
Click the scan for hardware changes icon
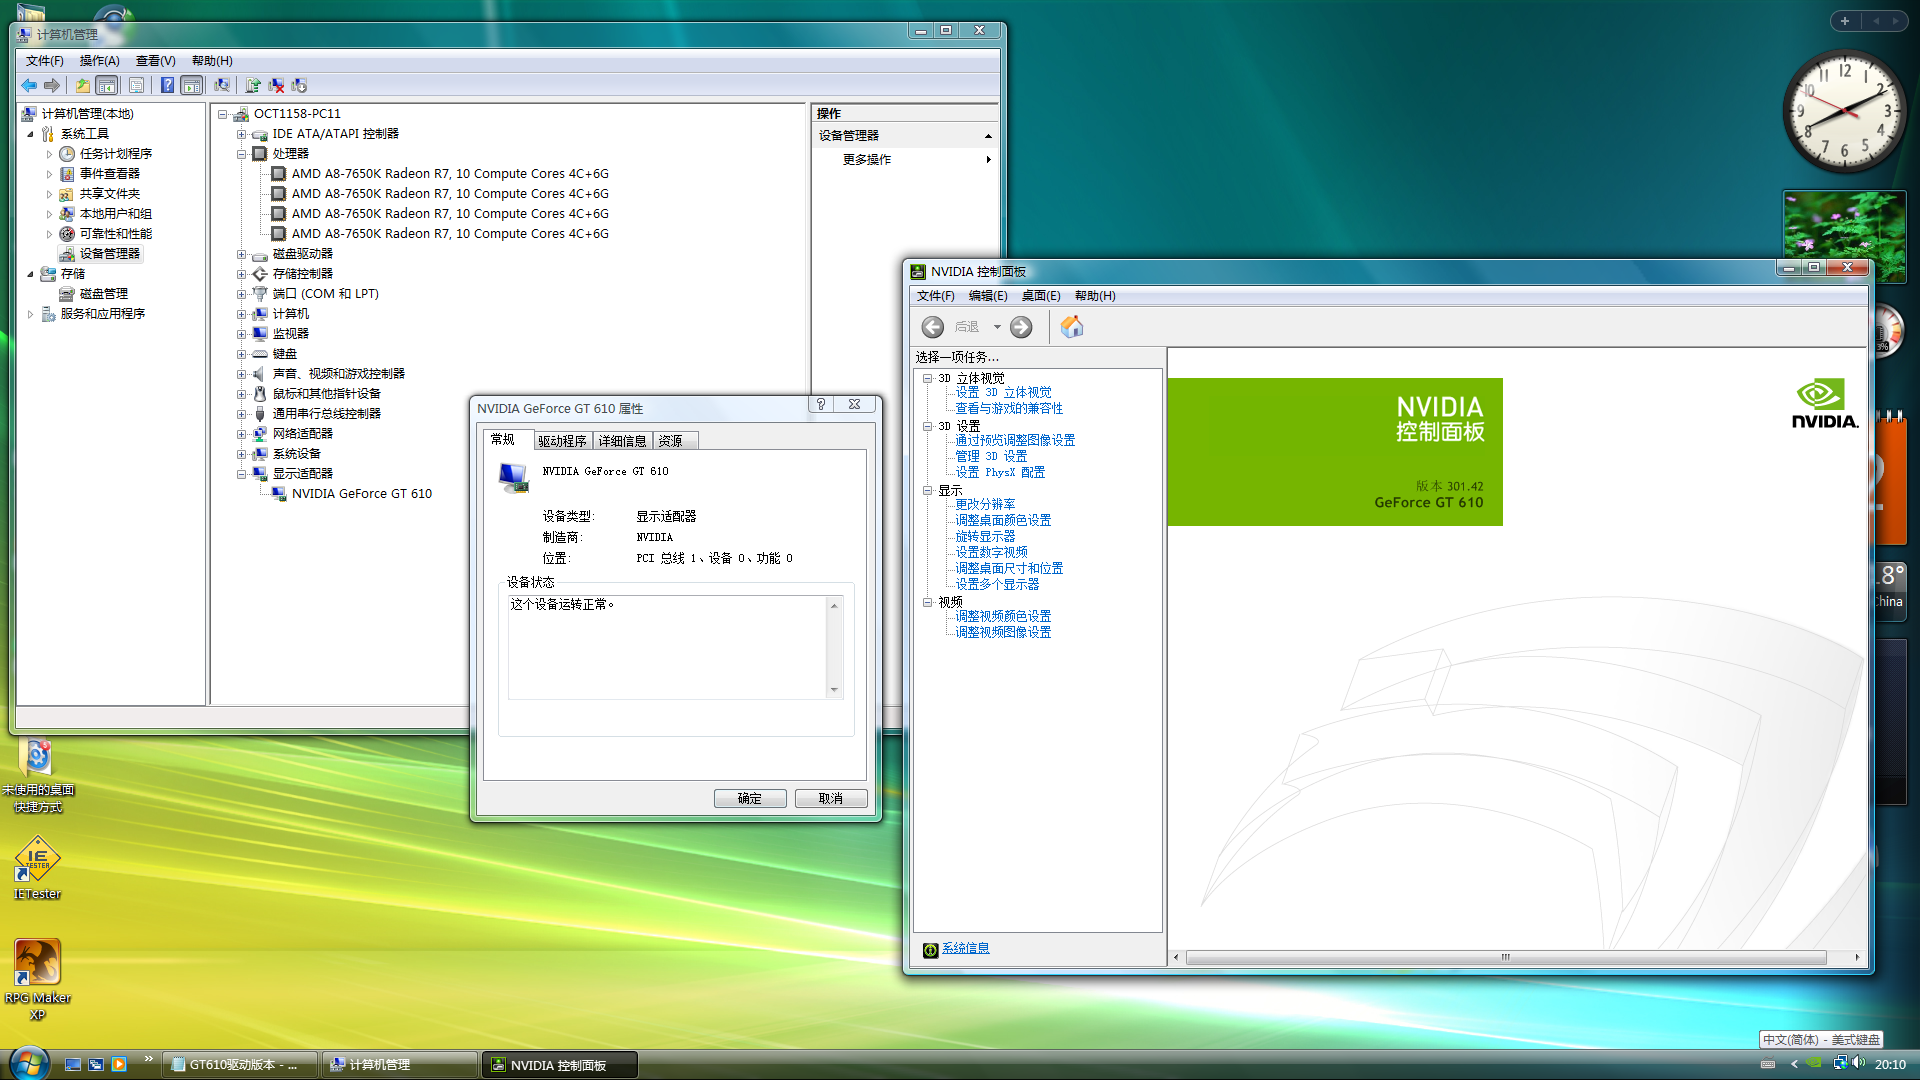click(222, 86)
